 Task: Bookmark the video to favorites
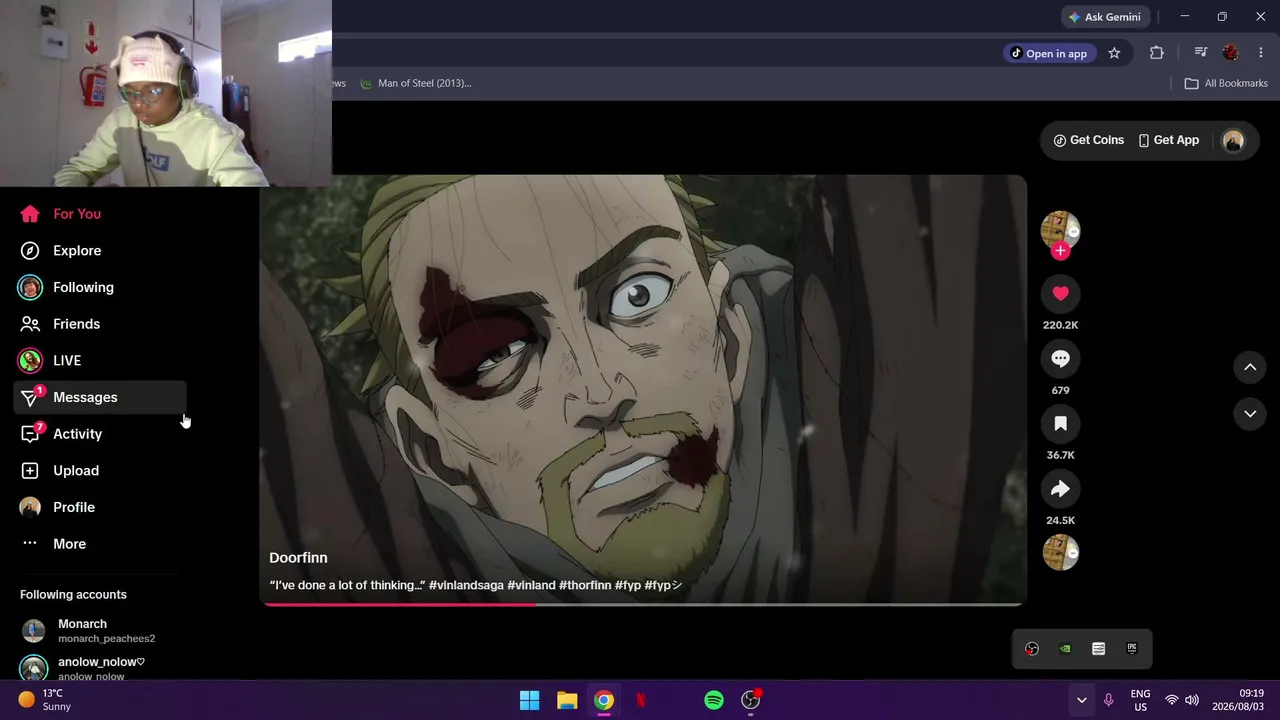click(1060, 424)
